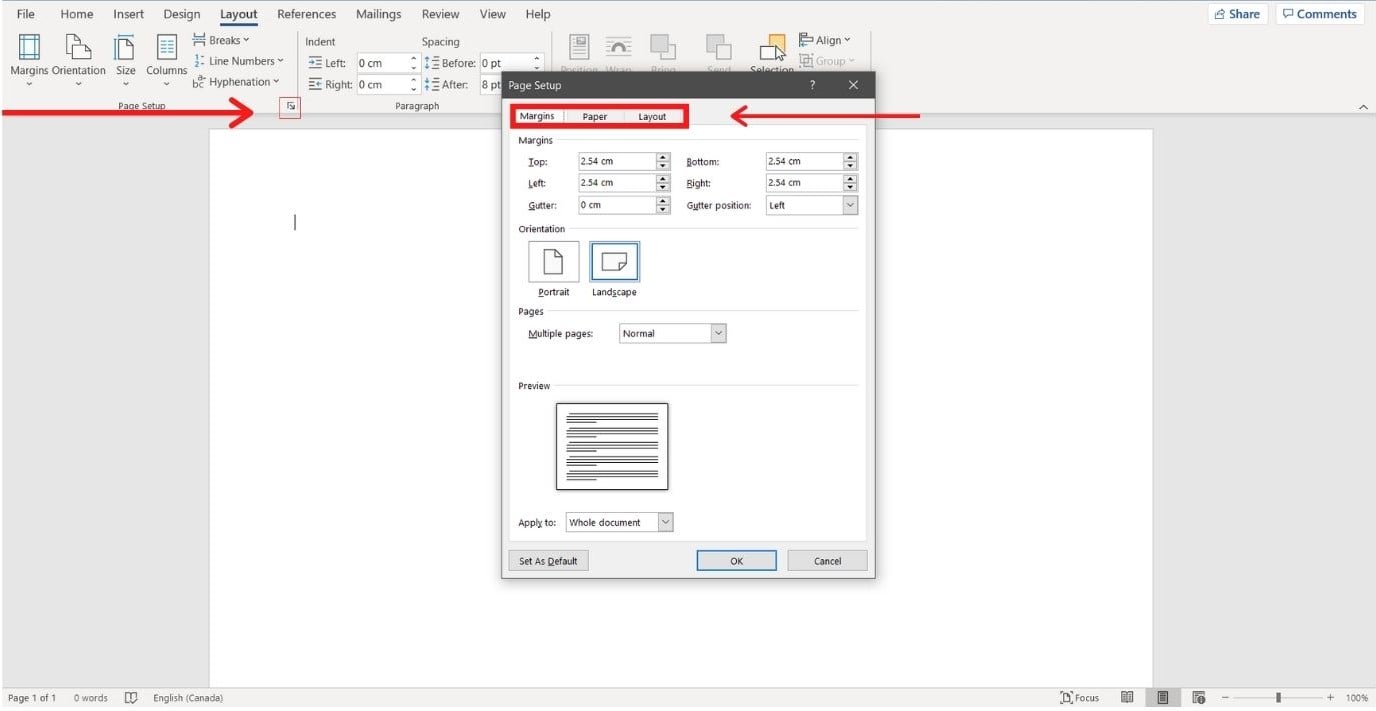Image resolution: width=1376 pixels, height=711 pixels.
Task: Click the zoom out minus icon
Action: pos(1225,698)
